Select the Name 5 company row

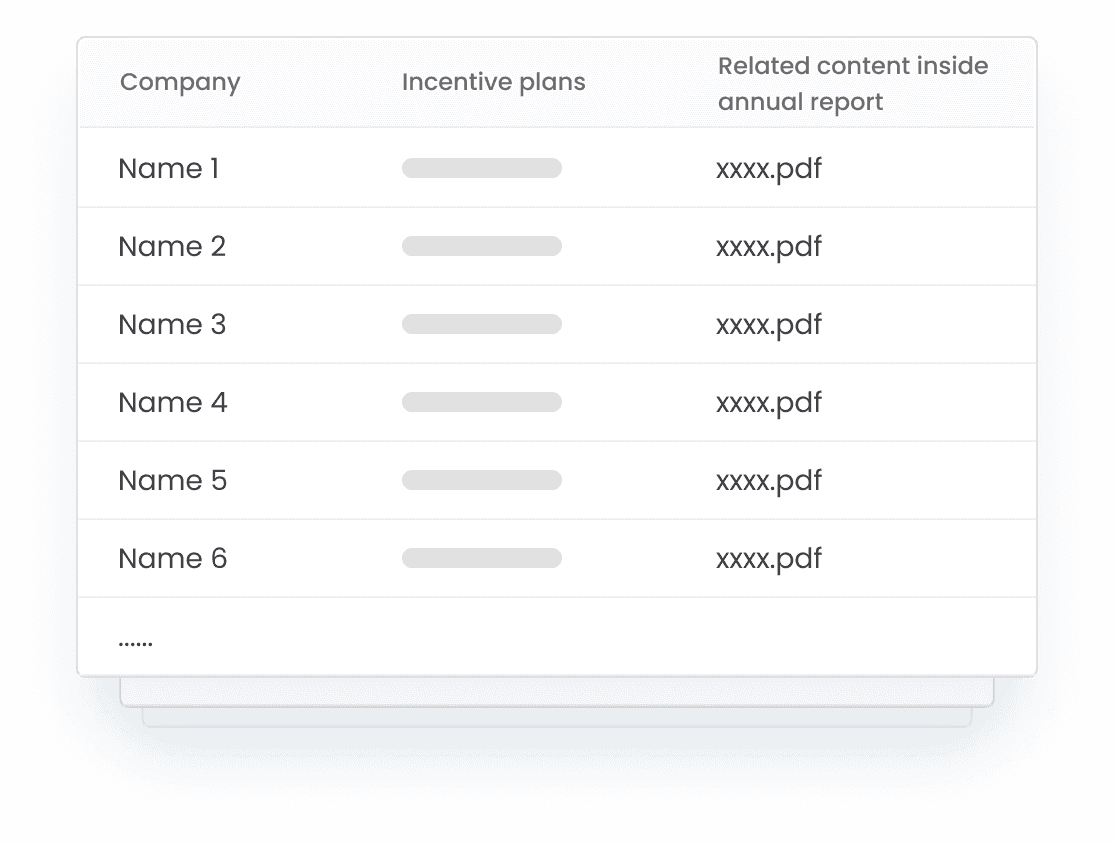172,480
